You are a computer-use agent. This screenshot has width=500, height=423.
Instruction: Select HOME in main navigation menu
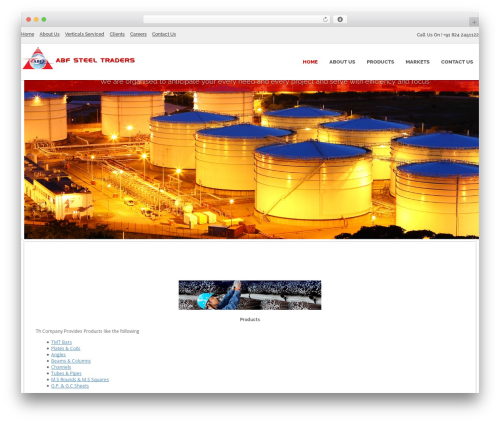[310, 62]
